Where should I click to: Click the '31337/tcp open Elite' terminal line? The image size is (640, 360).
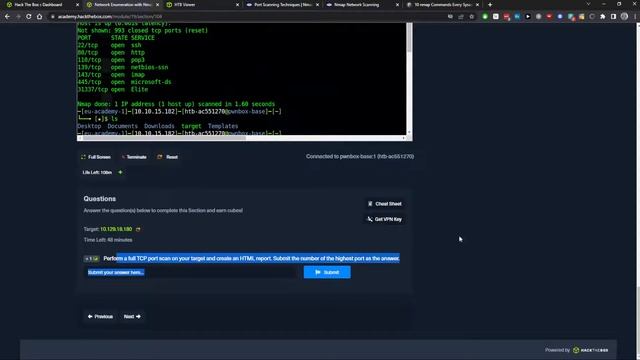coord(113,89)
